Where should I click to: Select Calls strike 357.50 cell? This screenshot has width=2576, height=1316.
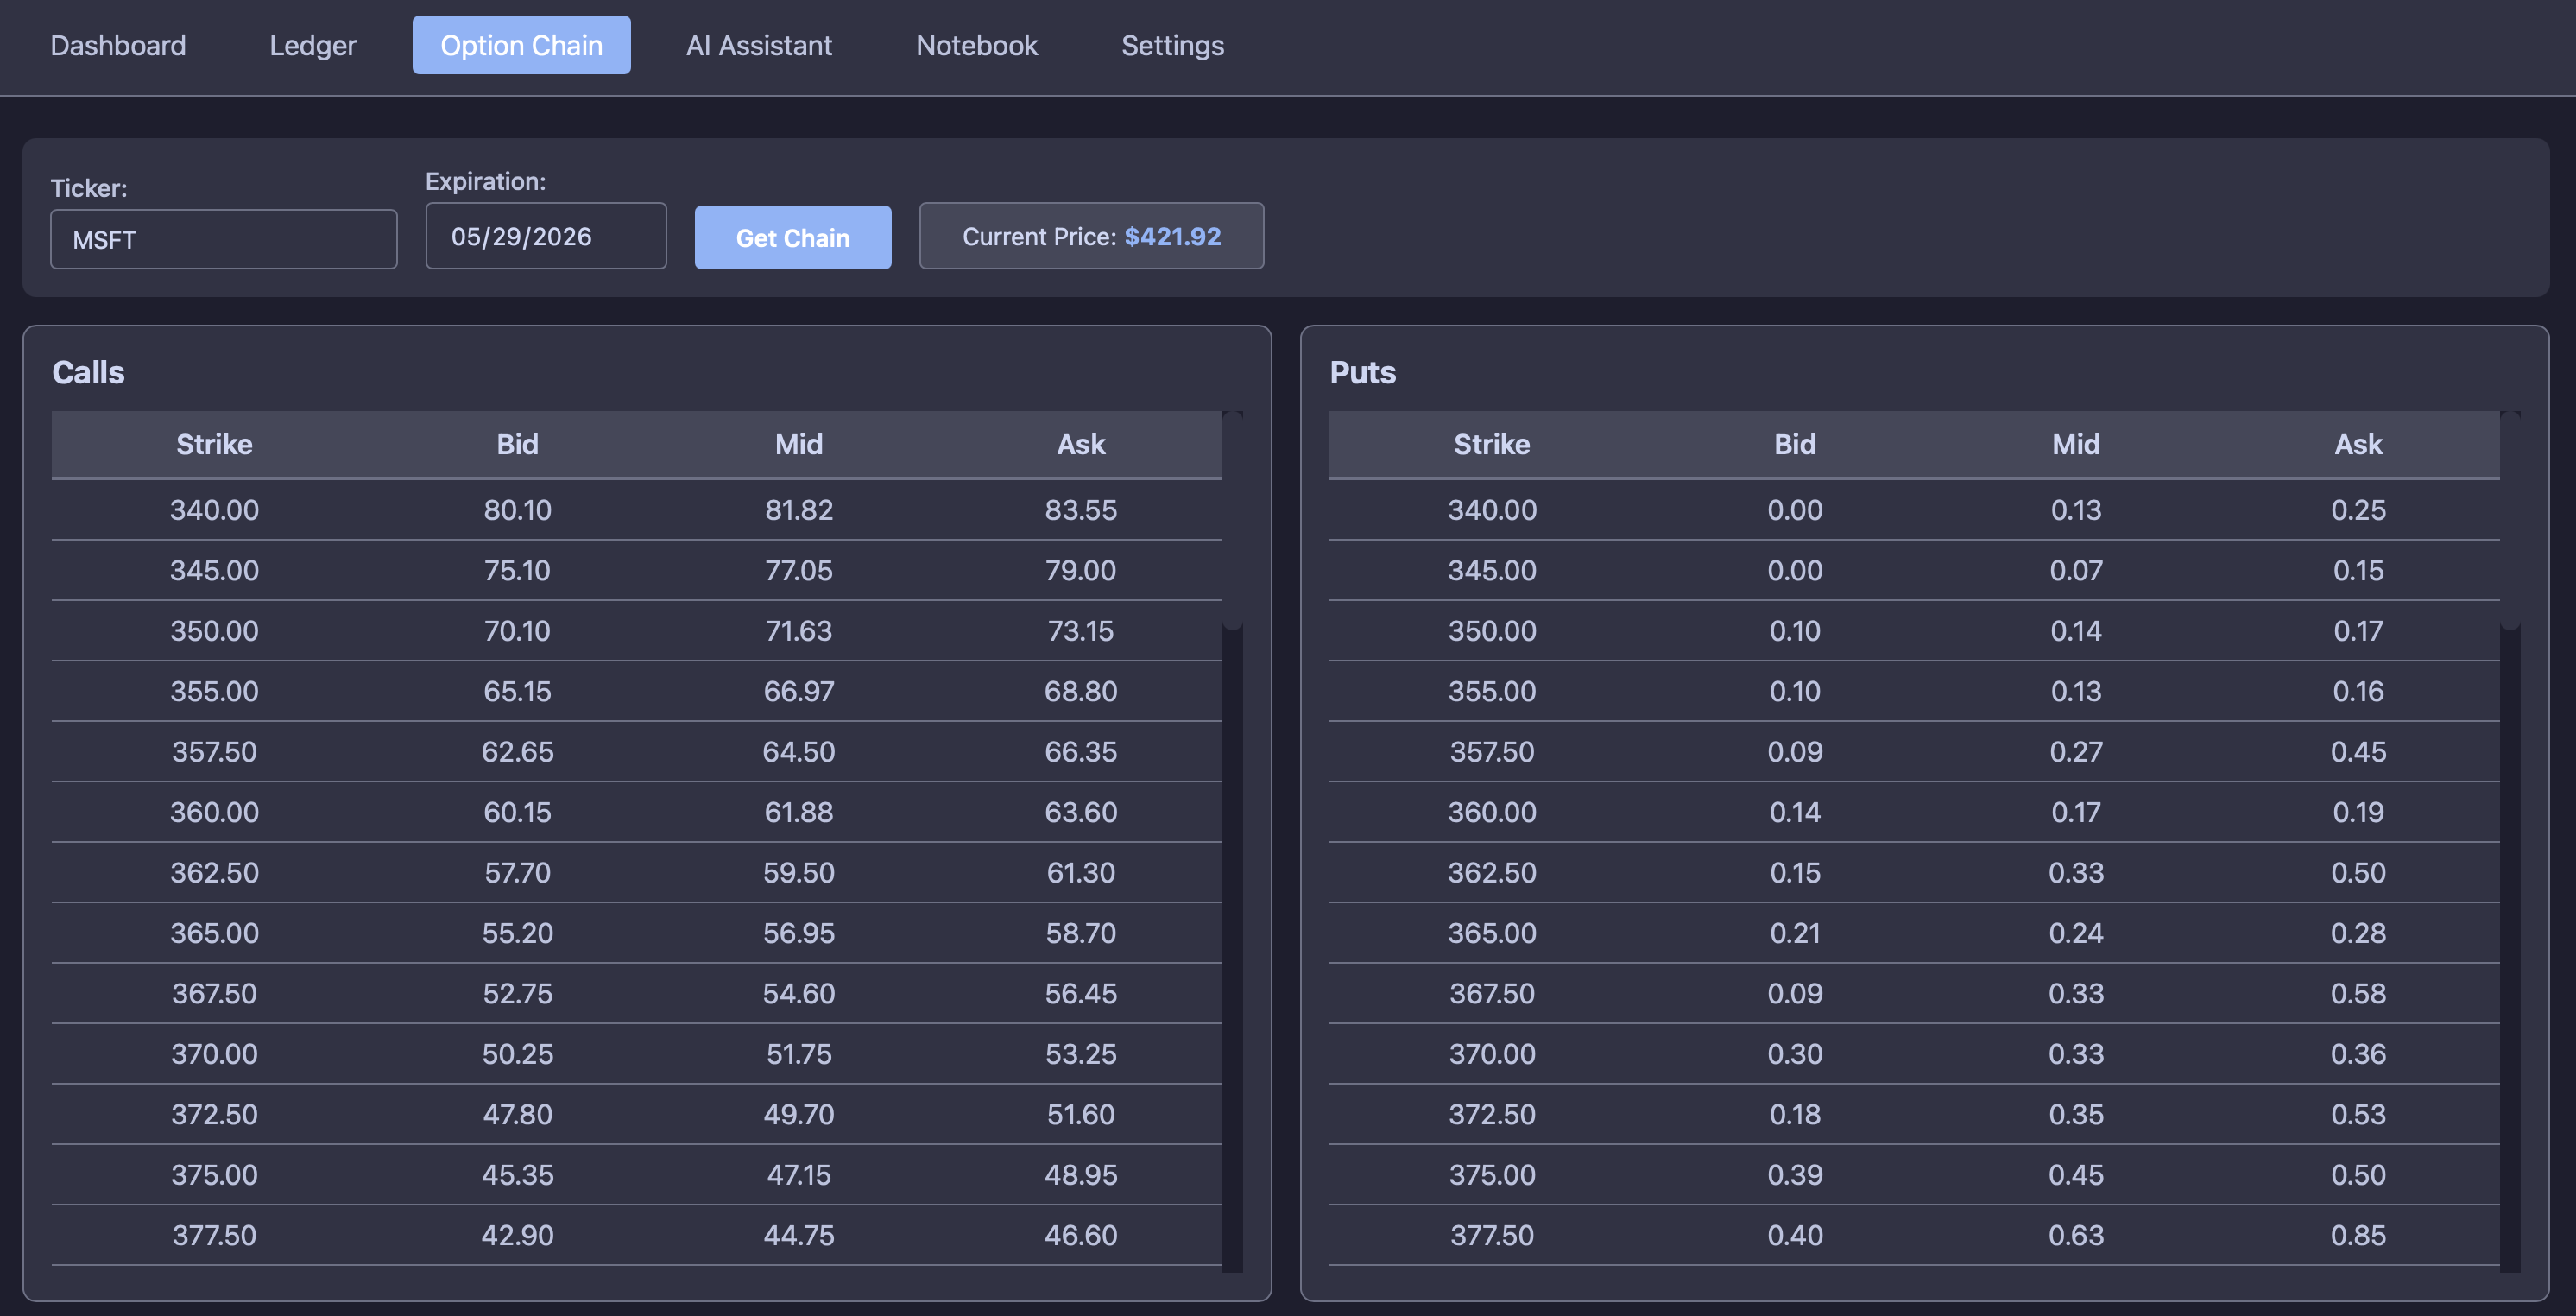tap(214, 752)
